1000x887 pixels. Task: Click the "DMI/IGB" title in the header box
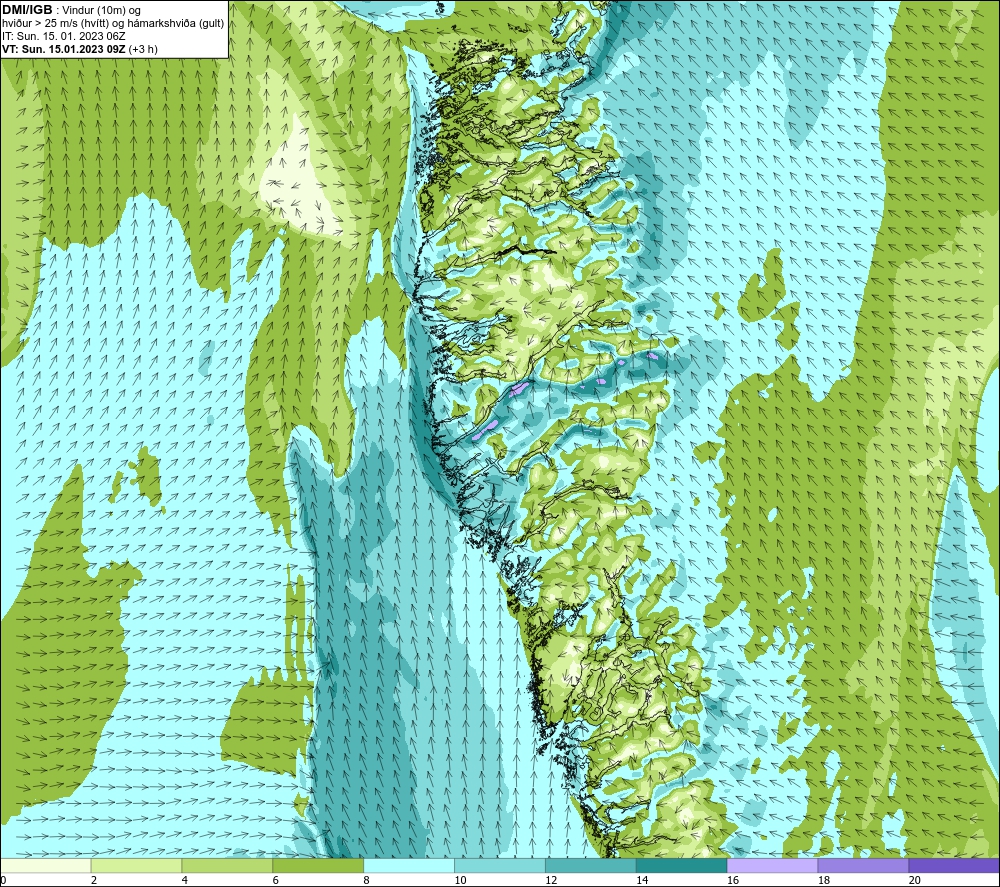click(27, 10)
